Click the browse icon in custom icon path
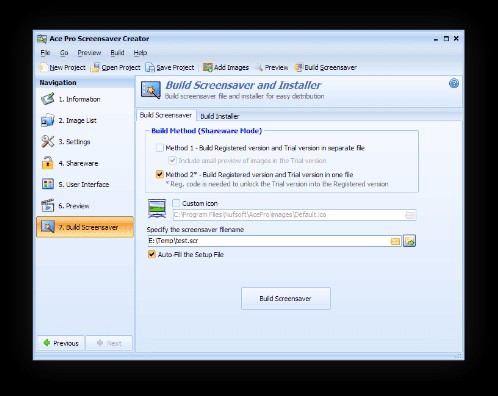Viewport: 498px width, 396px height. click(410, 215)
